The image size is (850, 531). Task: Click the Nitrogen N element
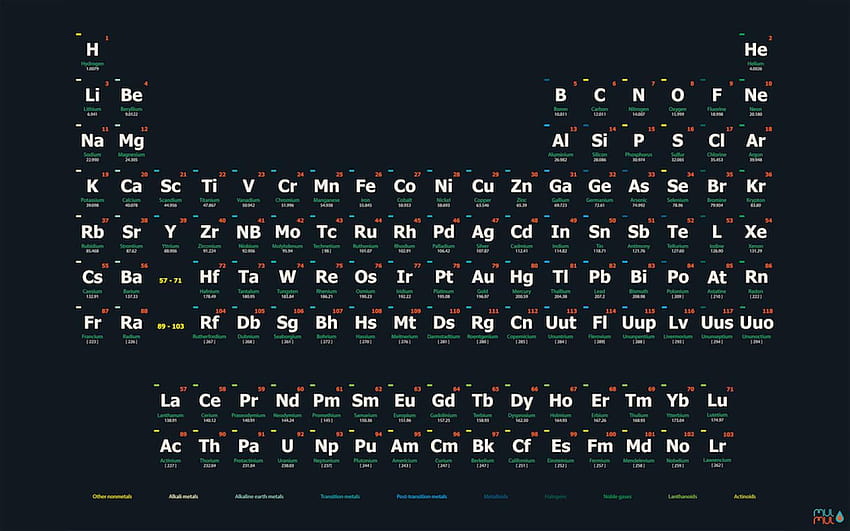(639, 98)
